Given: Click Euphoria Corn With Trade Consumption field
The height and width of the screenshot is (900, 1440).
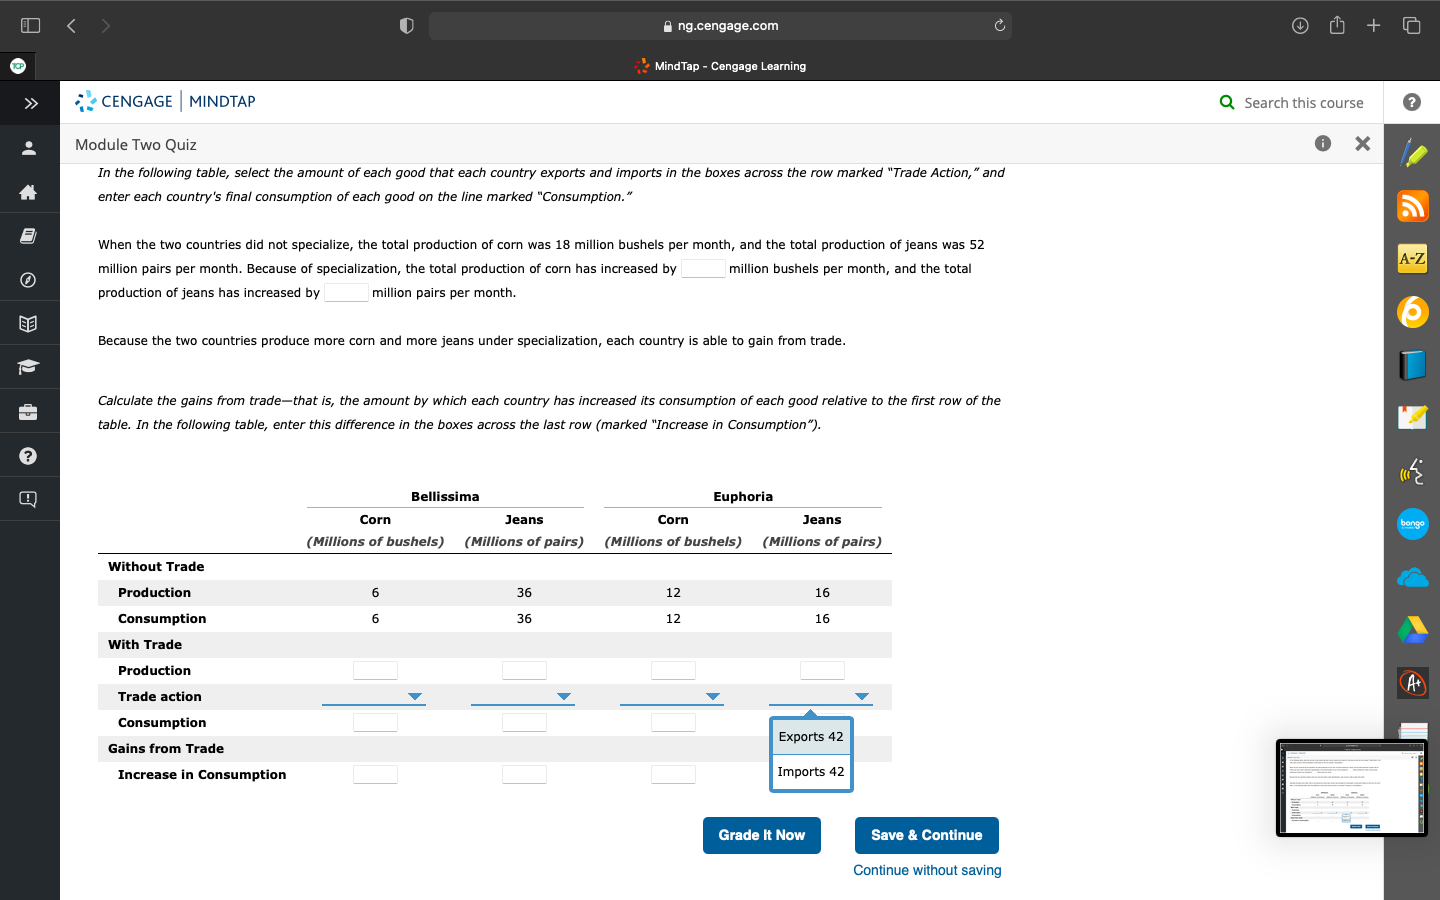Looking at the screenshot, I should 673,722.
